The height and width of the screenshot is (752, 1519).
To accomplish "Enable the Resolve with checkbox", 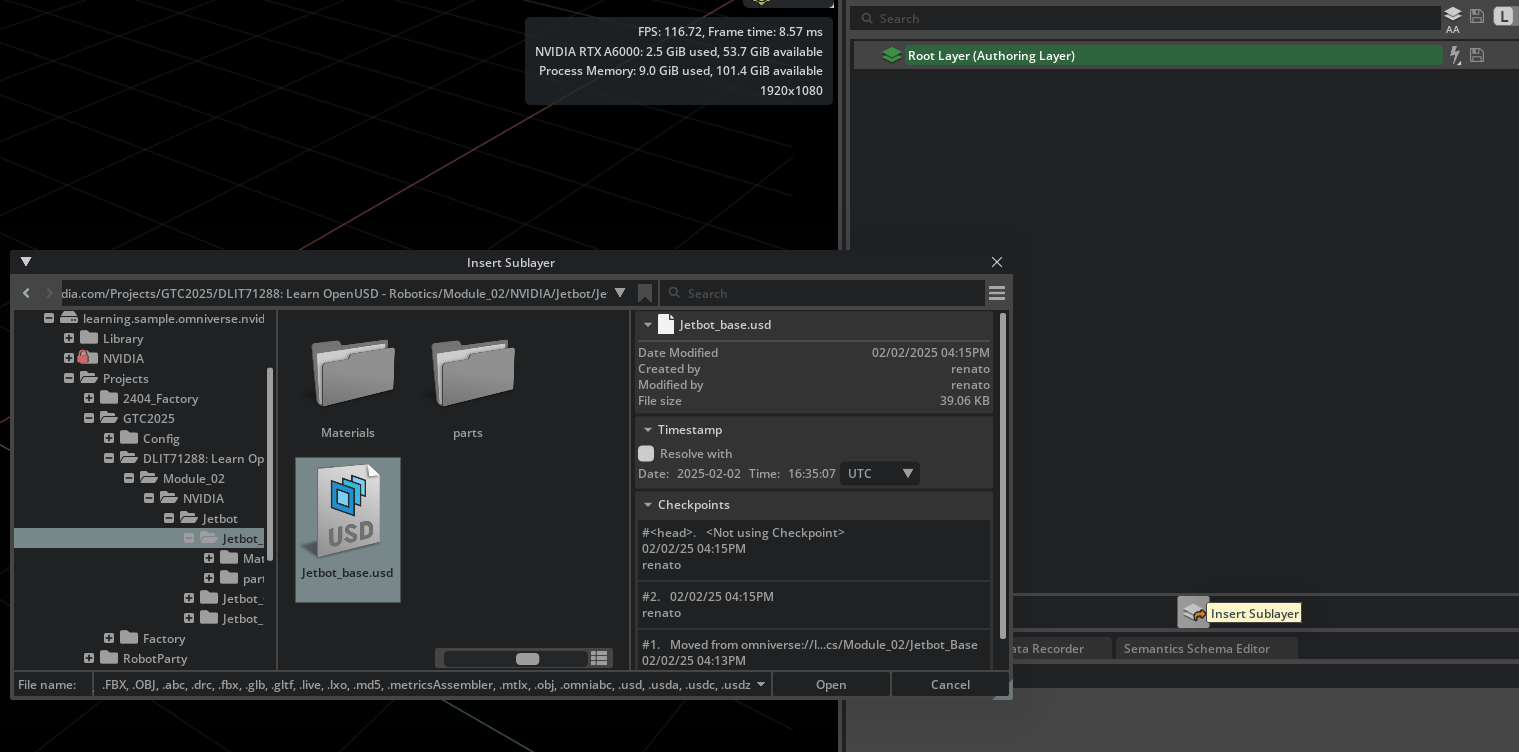I will pos(646,454).
